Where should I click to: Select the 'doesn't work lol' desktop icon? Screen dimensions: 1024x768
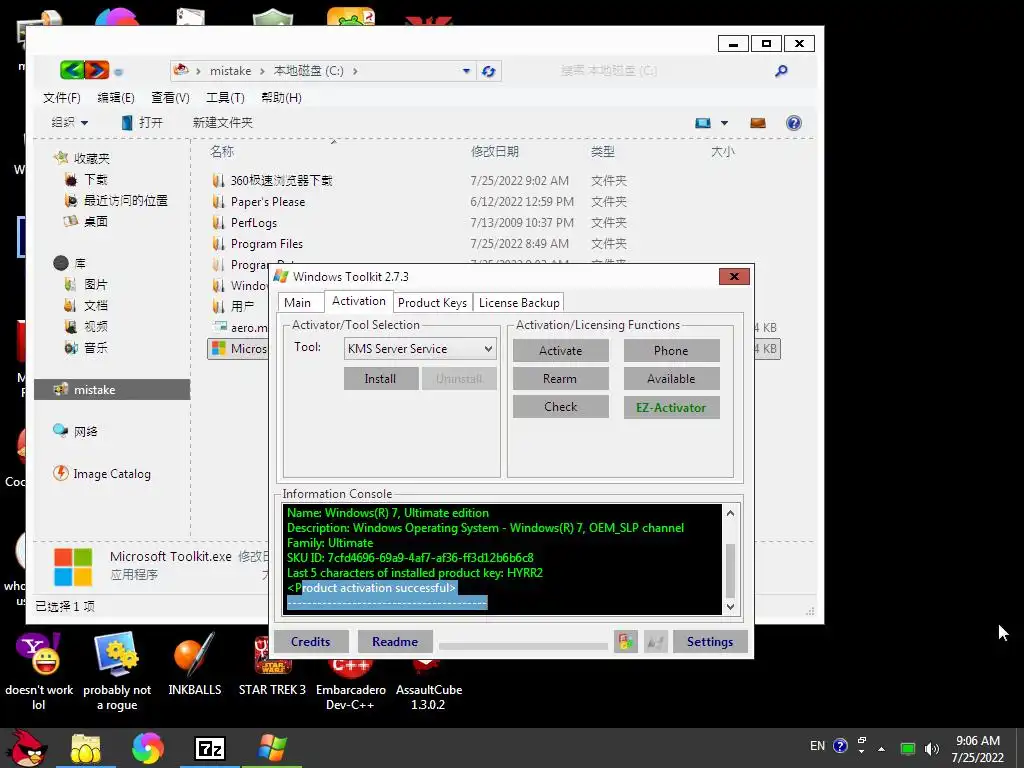[x=39, y=671]
